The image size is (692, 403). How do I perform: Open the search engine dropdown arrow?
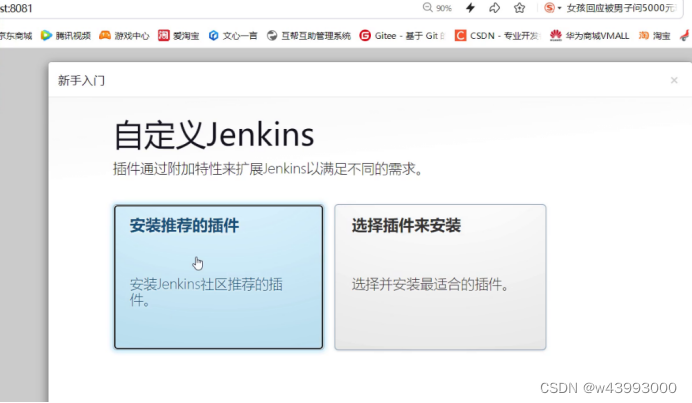click(x=559, y=8)
